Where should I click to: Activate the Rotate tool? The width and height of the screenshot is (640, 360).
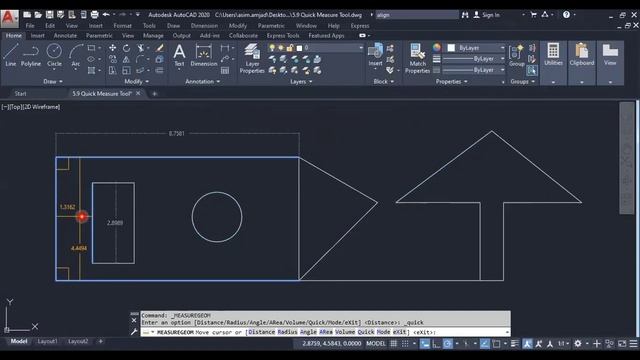[127, 48]
